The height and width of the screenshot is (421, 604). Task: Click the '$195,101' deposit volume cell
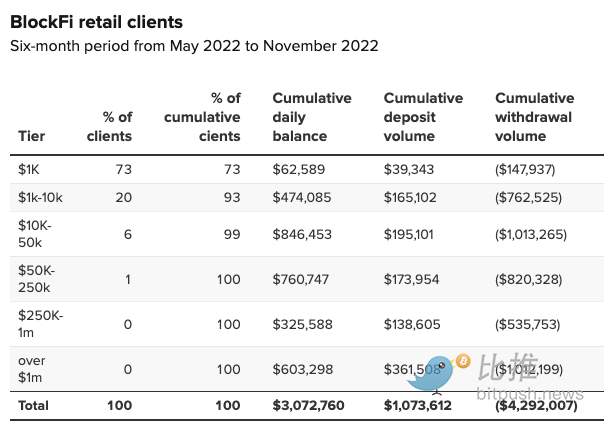tap(409, 235)
